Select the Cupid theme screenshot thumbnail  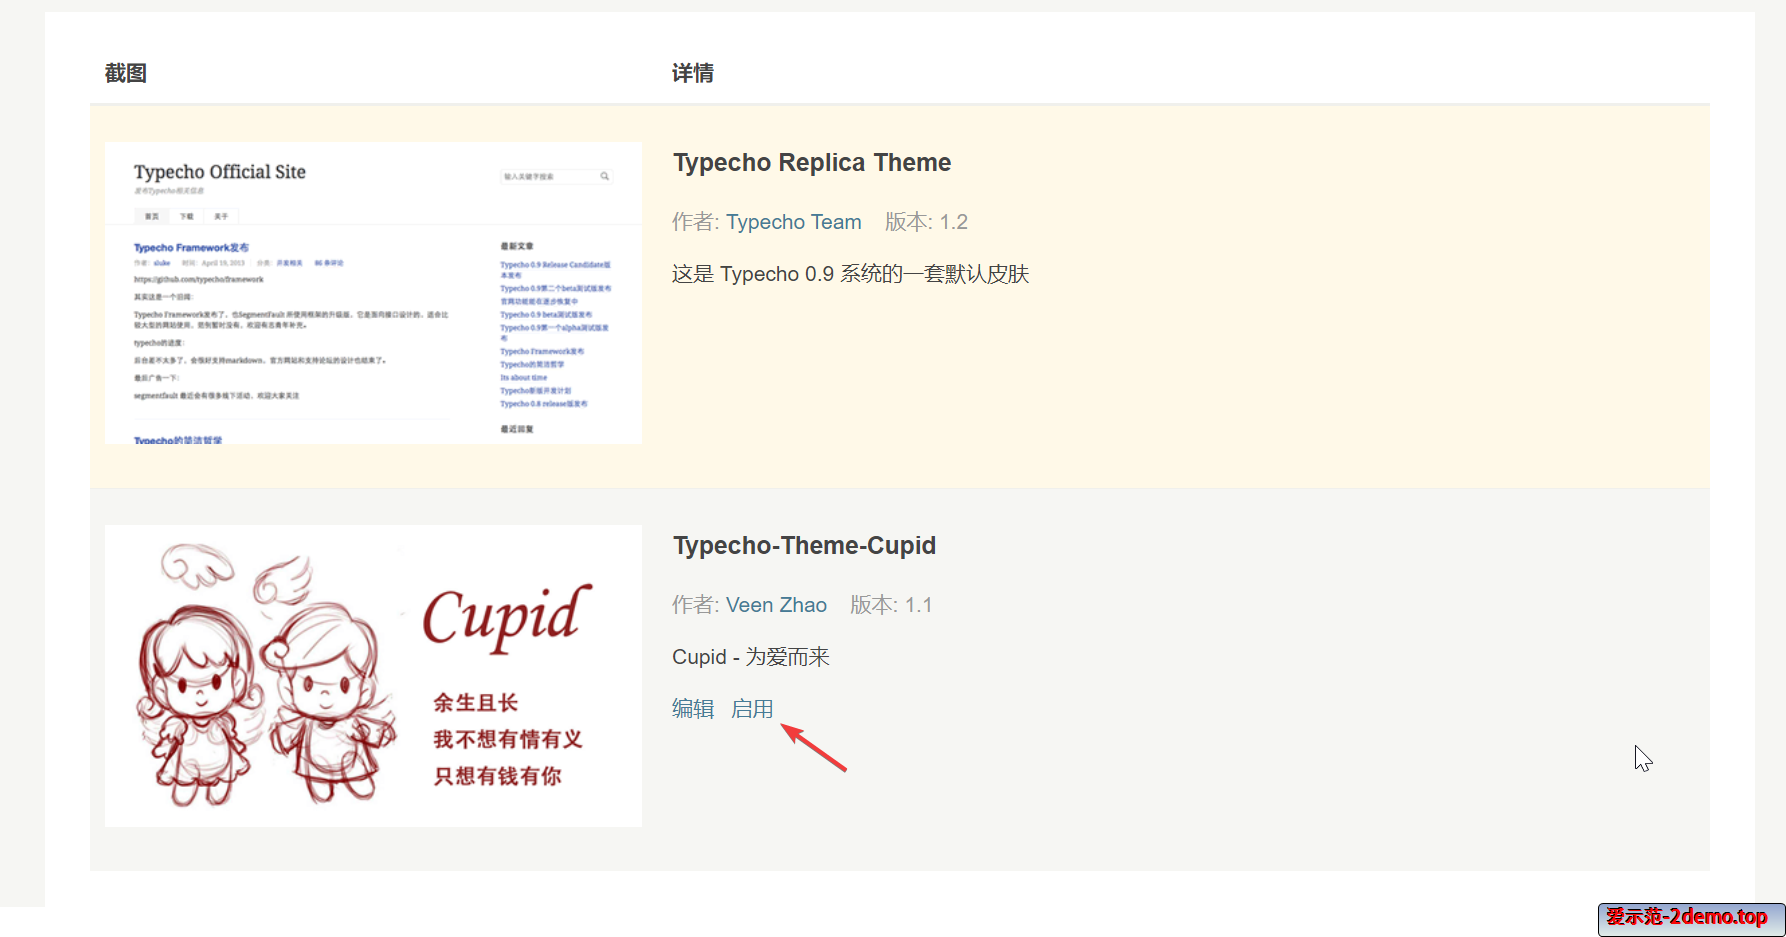click(x=373, y=676)
